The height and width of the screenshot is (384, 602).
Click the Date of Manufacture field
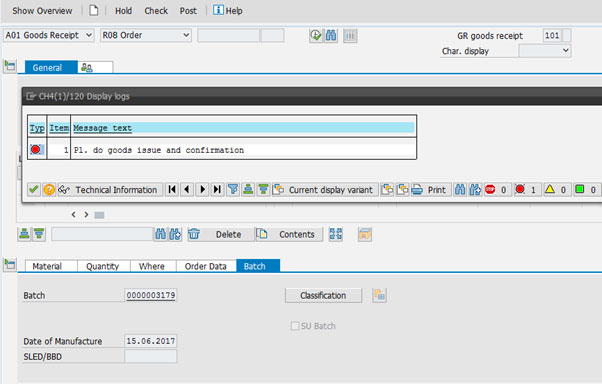(x=150, y=341)
